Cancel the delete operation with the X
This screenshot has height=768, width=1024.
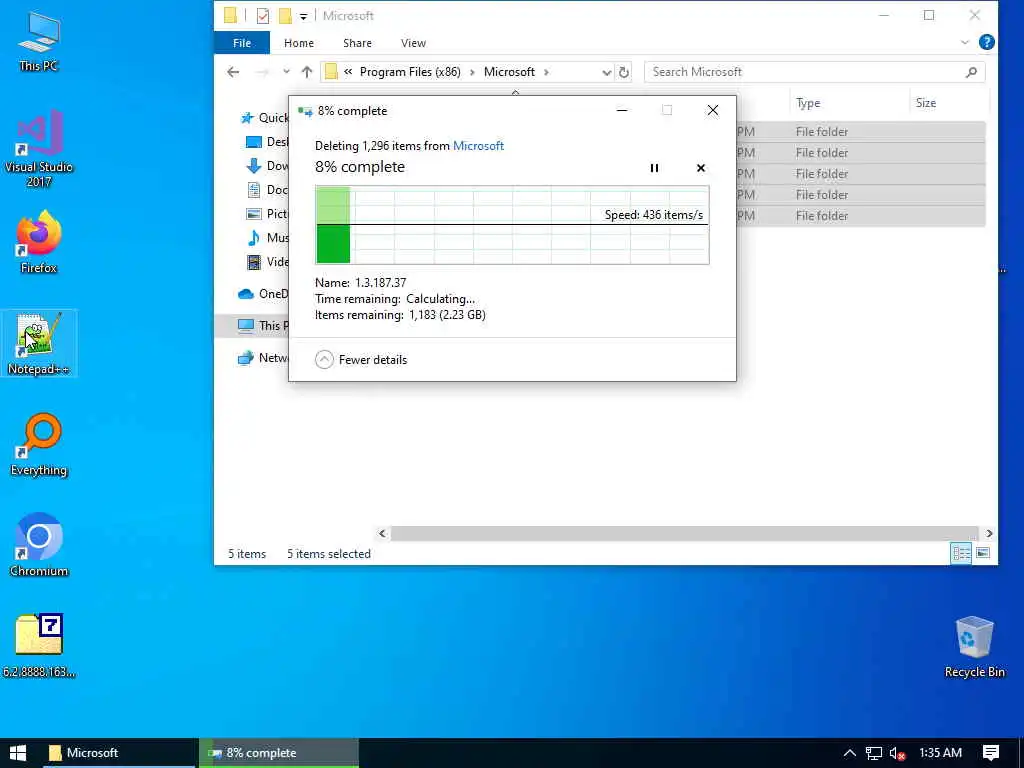[701, 168]
